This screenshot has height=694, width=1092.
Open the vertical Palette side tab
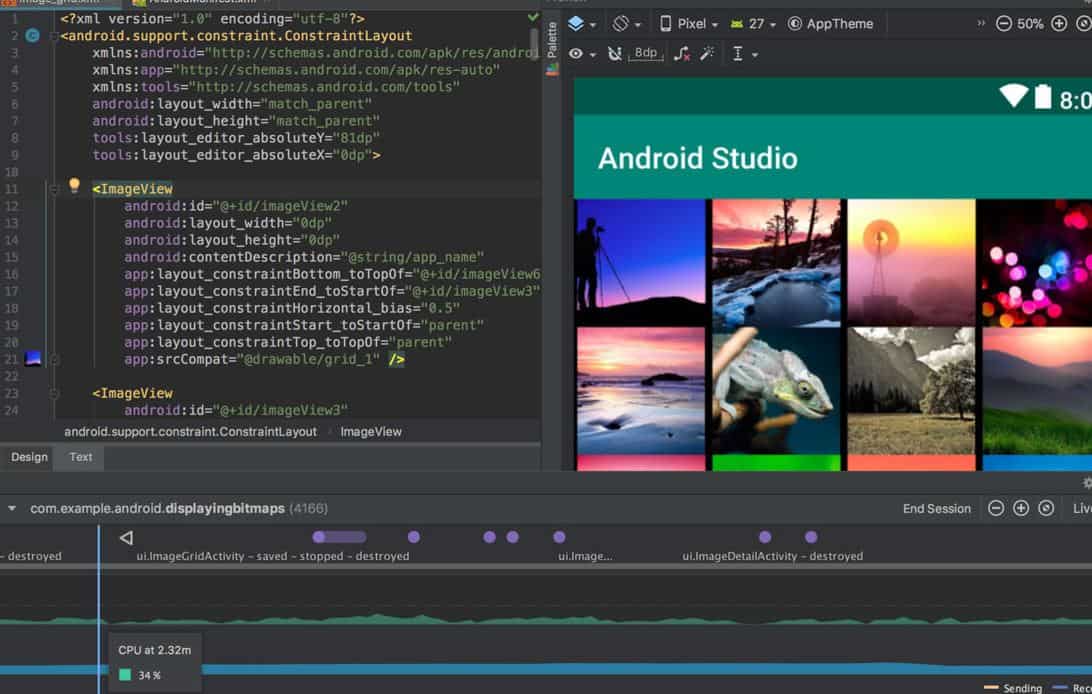(x=552, y=39)
